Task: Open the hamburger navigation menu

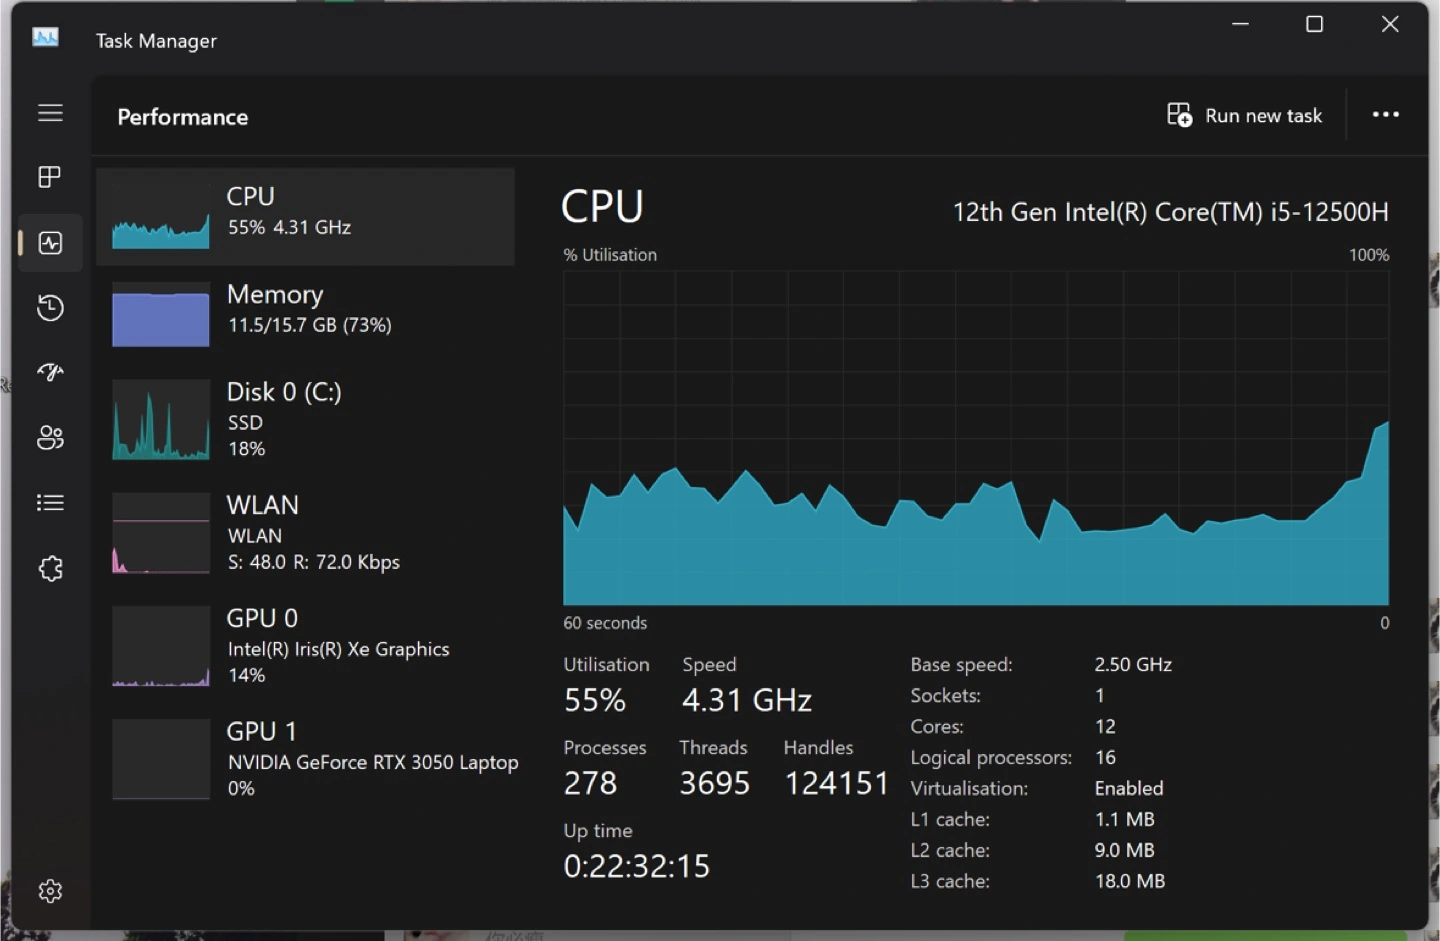Action: [x=50, y=113]
